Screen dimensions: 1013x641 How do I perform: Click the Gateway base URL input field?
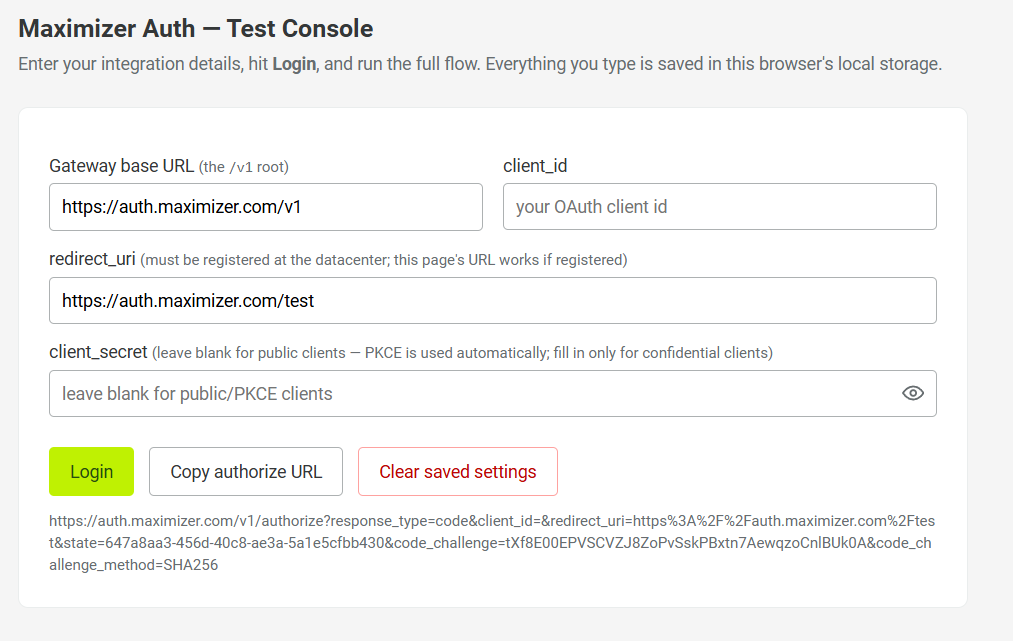coord(266,207)
